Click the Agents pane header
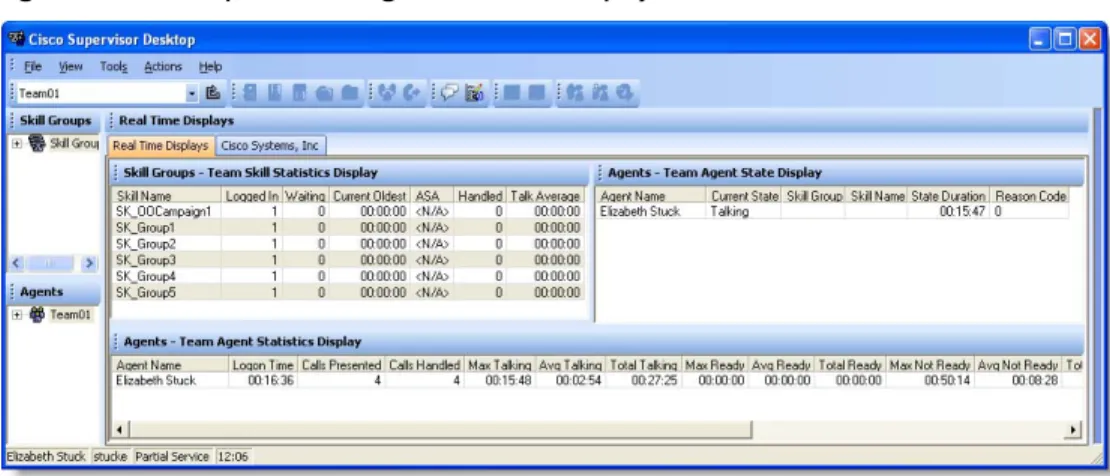Screen dimensions: 1110x476 tap(53, 292)
